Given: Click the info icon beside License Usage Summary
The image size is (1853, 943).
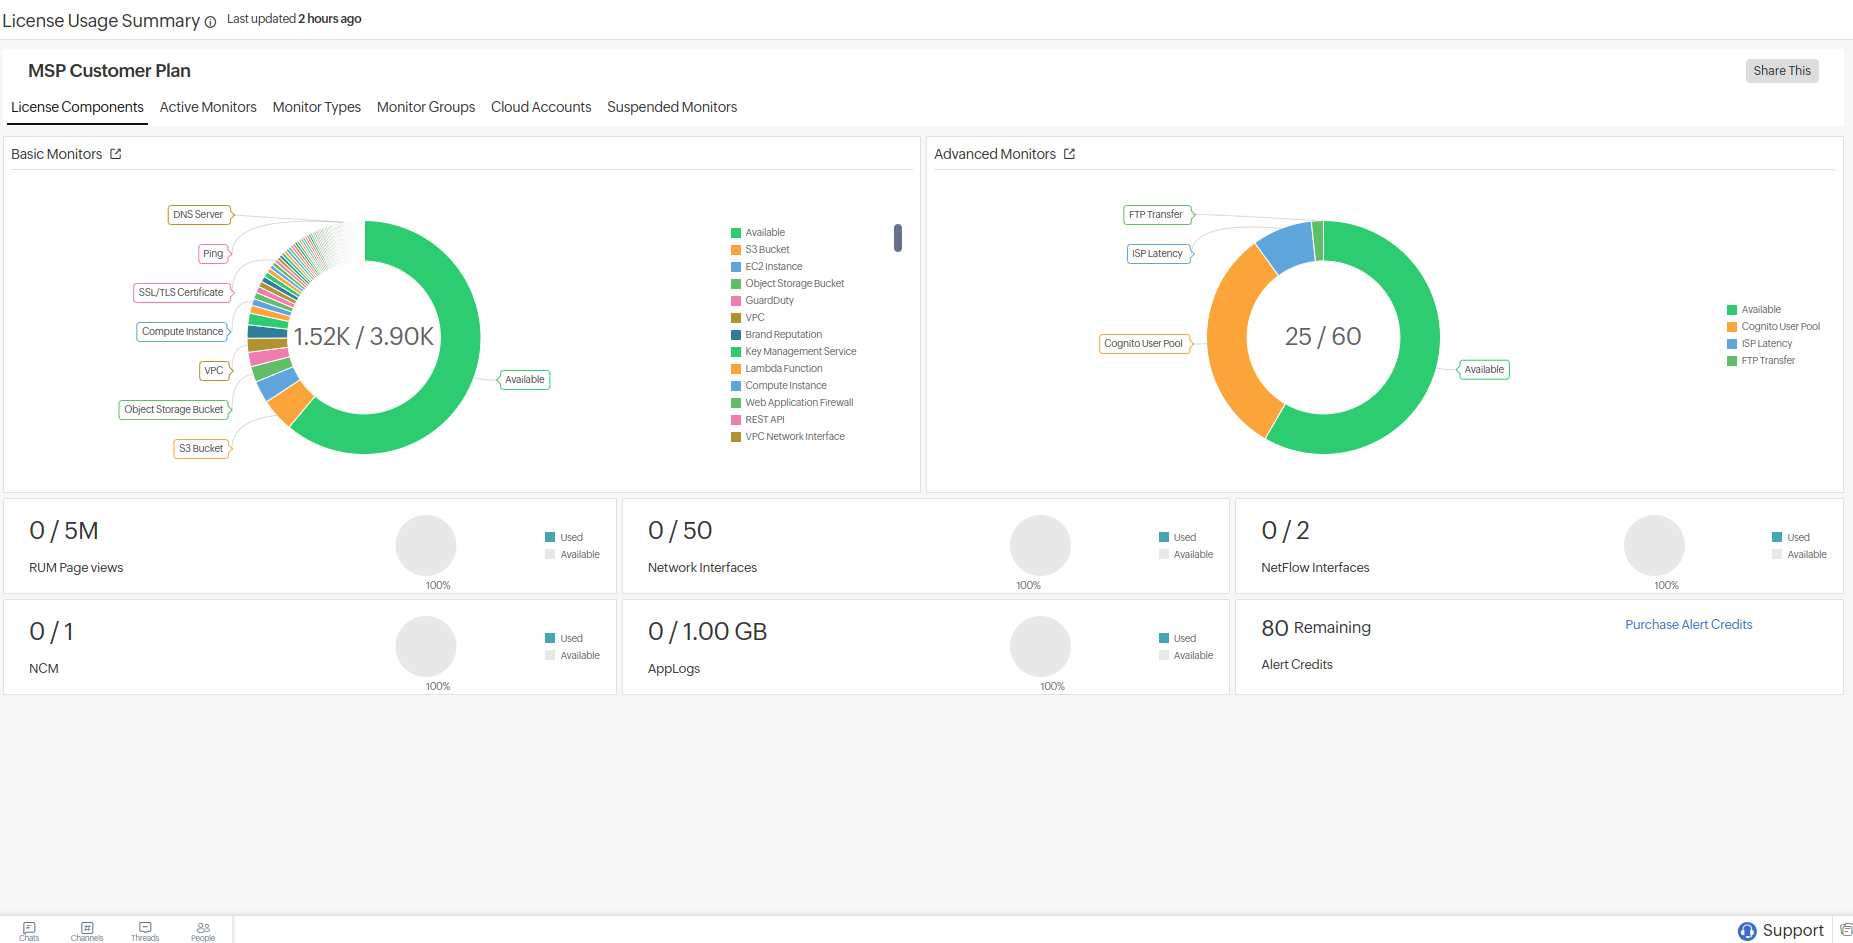Looking at the screenshot, I should pos(210,23).
